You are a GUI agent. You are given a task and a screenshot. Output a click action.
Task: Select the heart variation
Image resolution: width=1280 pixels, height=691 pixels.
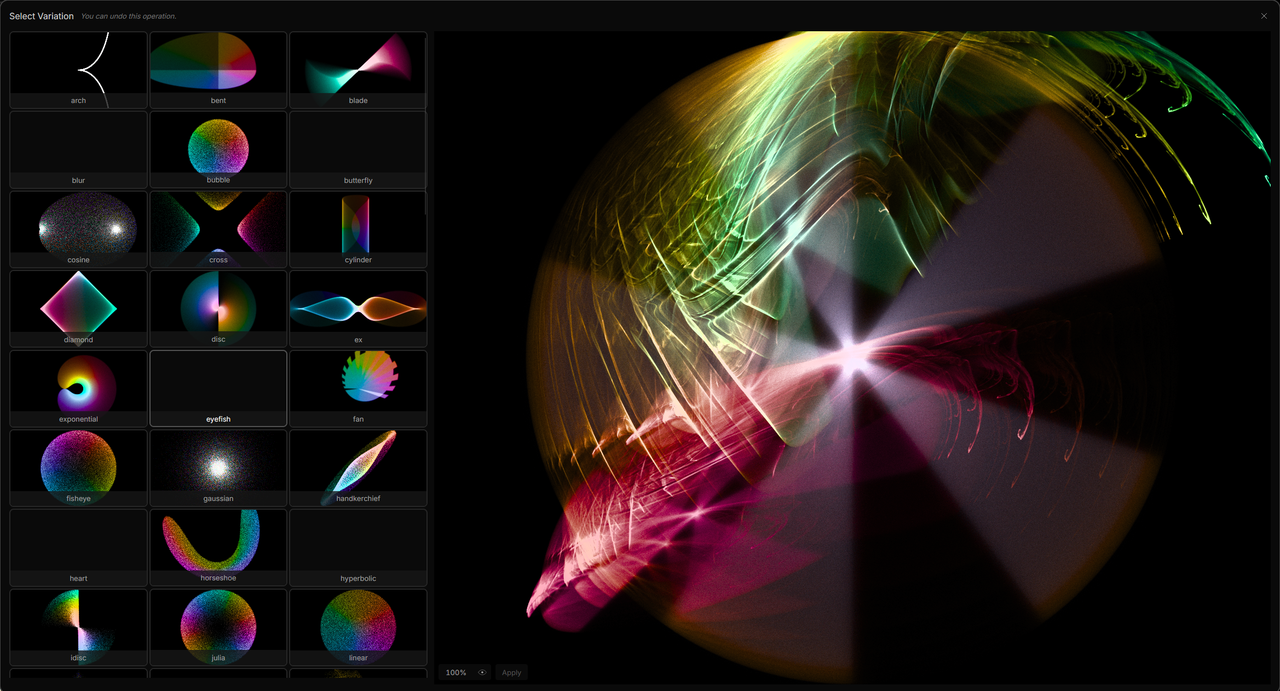tap(79, 547)
